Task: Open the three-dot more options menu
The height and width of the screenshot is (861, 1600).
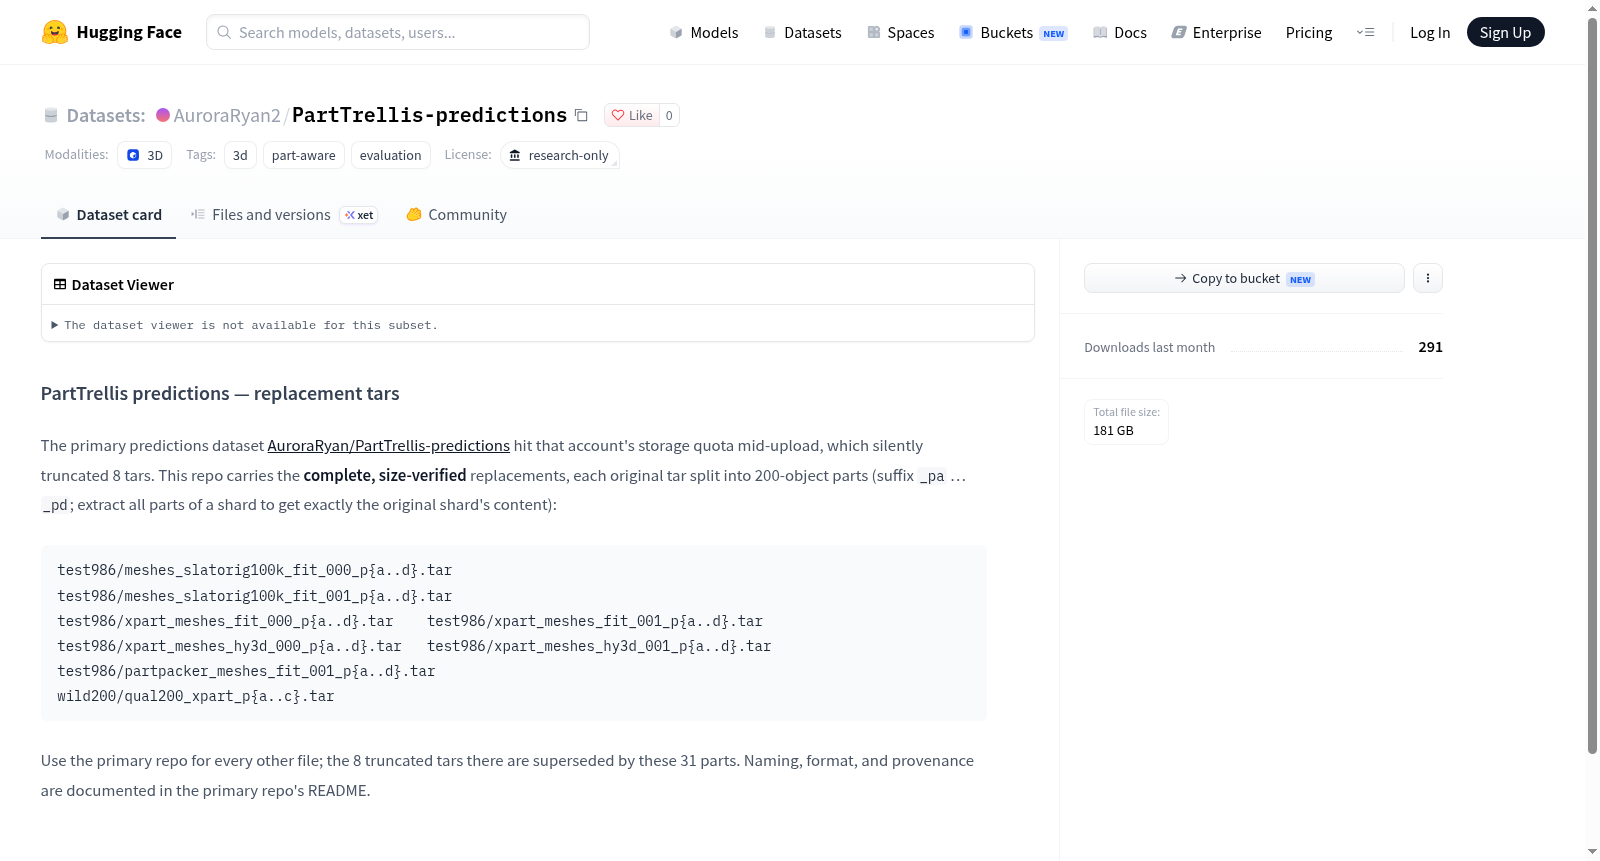Action: (x=1428, y=278)
